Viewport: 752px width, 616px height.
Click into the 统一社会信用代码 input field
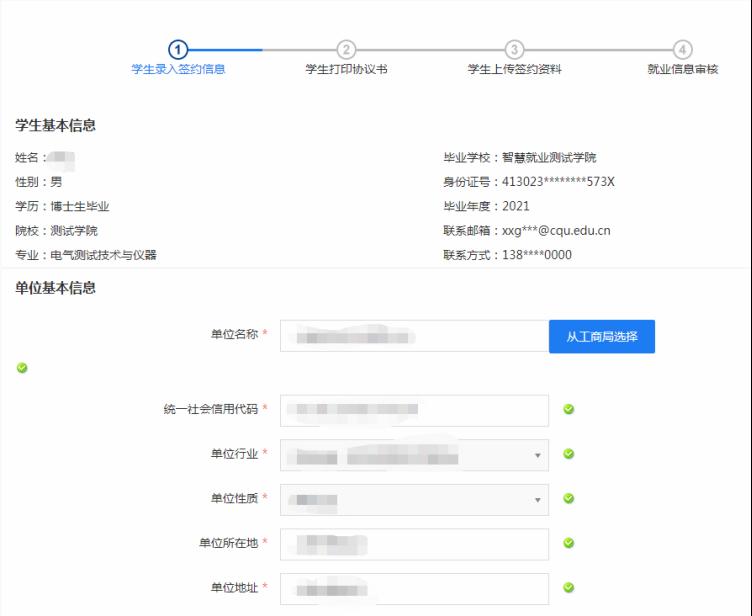414,410
